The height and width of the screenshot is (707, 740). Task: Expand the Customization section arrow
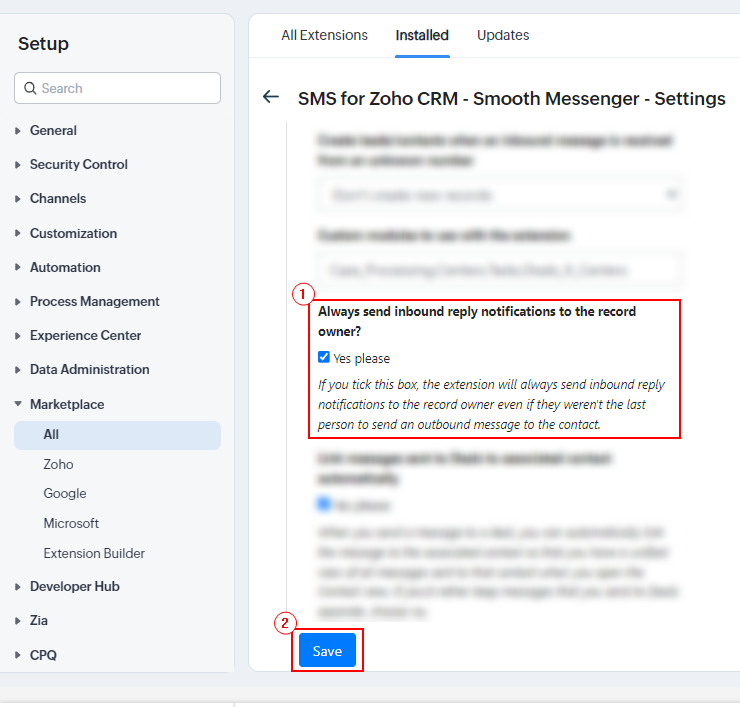click(x=17, y=233)
